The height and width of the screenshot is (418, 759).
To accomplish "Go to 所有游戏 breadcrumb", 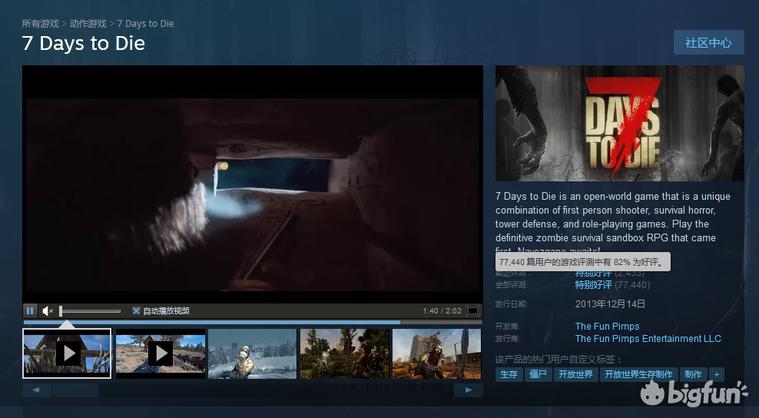I will [40, 23].
